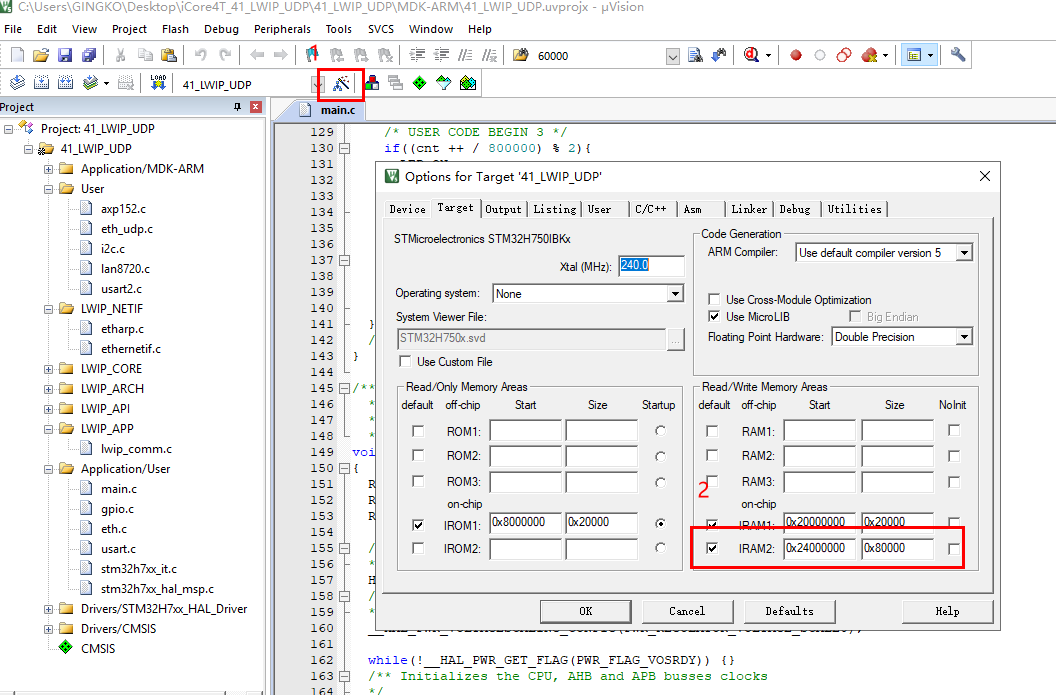Image resolution: width=1056 pixels, height=695 pixels.
Task: Select the IROM2 Startup radio button
Action: (x=659, y=548)
